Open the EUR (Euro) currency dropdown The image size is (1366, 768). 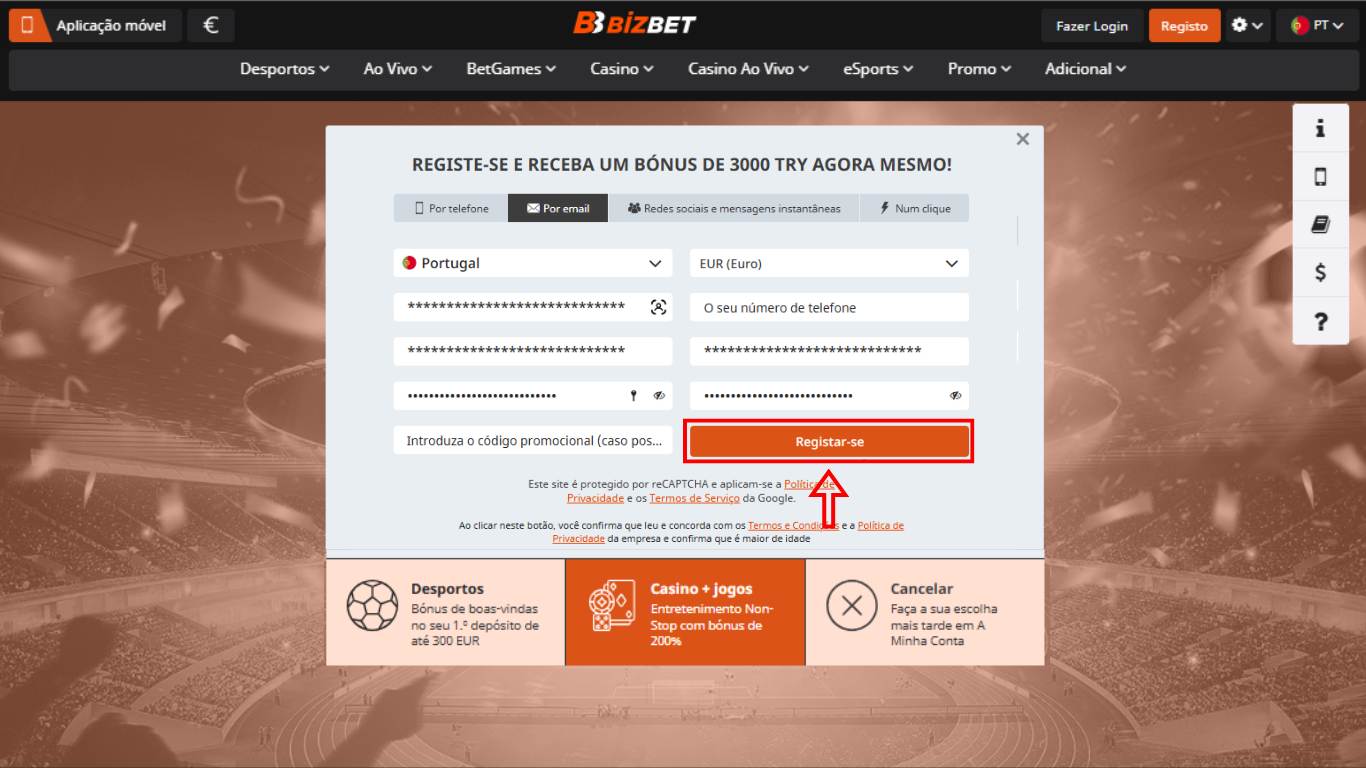pos(829,263)
